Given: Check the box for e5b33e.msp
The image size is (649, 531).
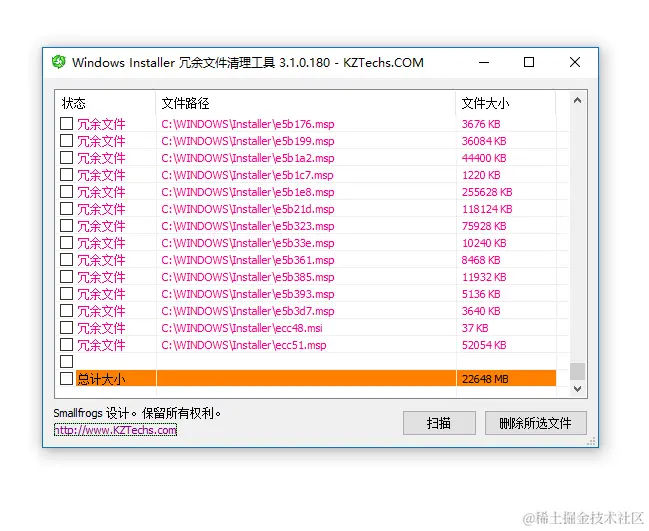Looking at the screenshot, I should pyautogui.click(x=66, y=242).
